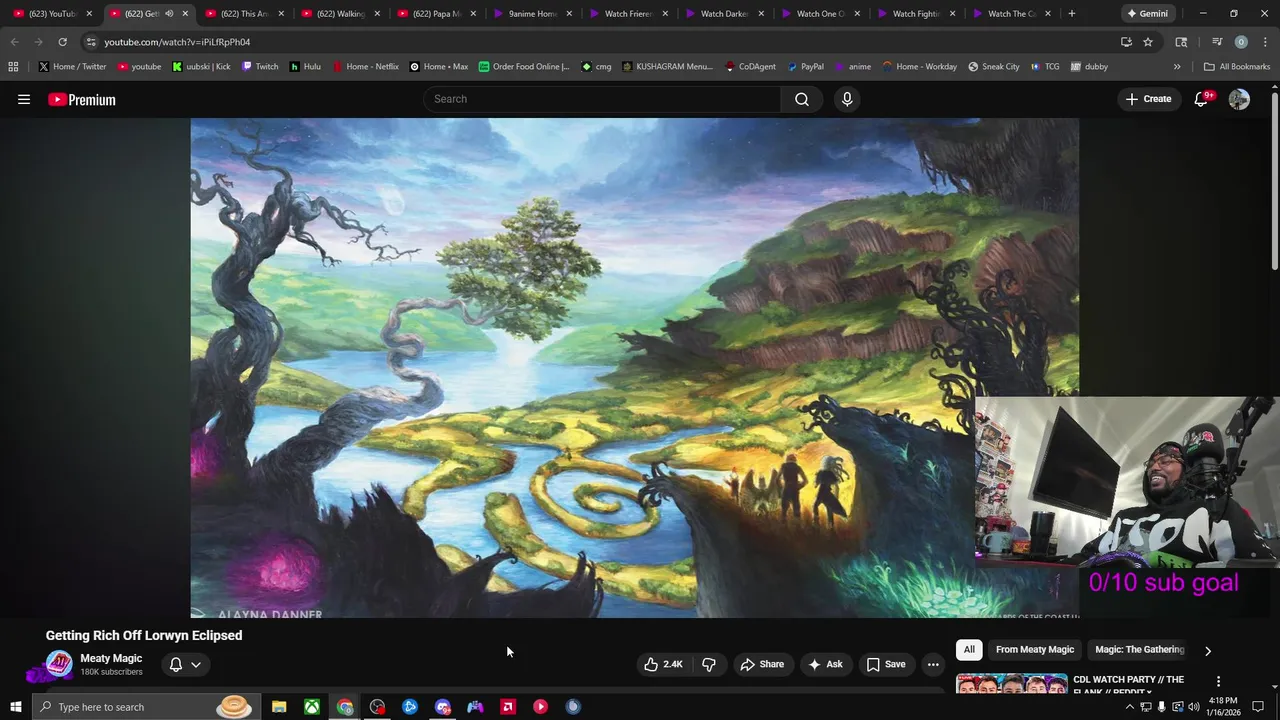Open Meaty Magic channel avatar
This screenshot has width=1280, height=720.
(59, 664)
